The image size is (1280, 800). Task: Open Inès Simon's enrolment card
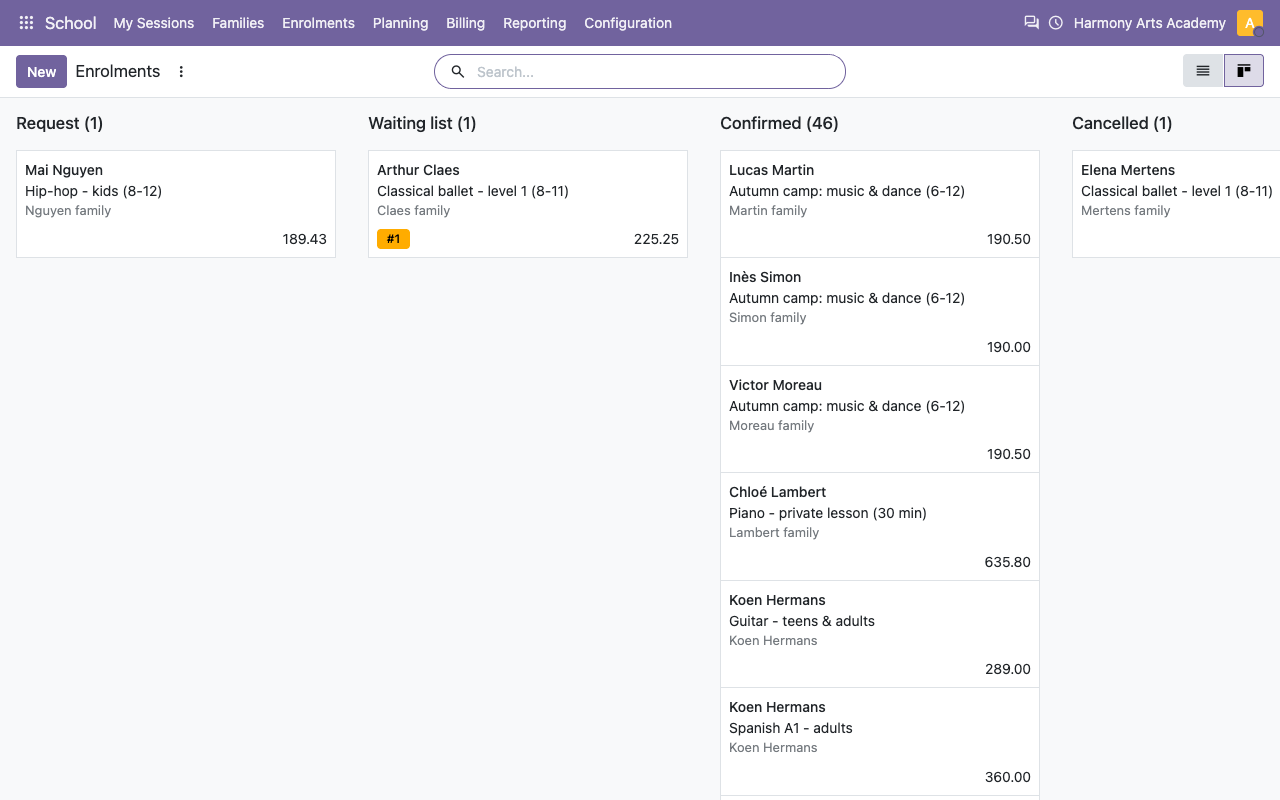(x=880, y=311)
